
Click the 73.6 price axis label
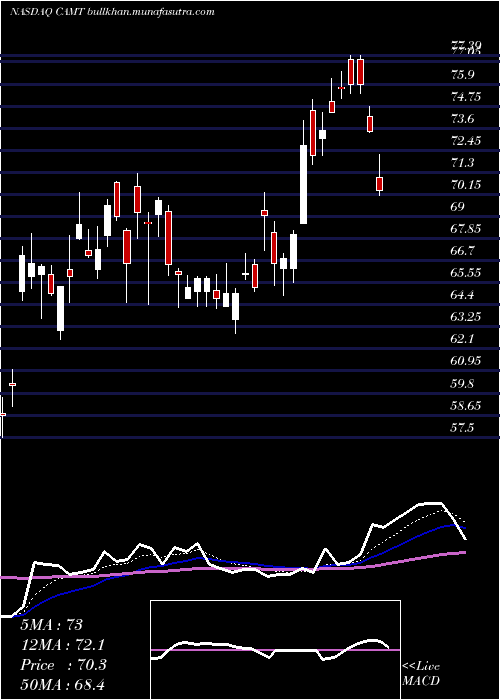coord(462,119)
